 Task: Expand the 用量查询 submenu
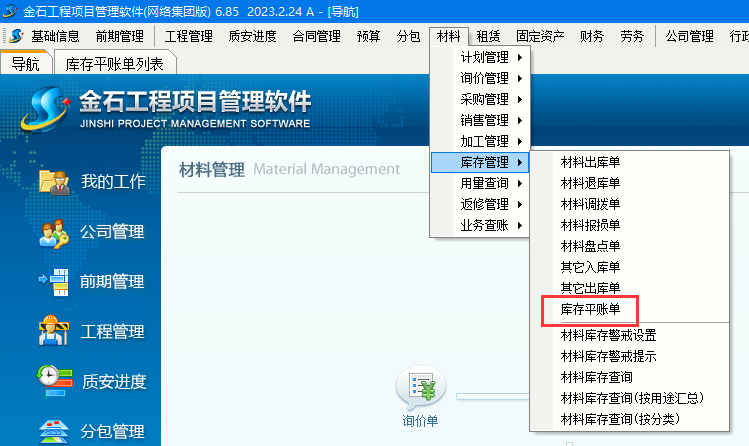pyautogui.click(x=485, y=183)
